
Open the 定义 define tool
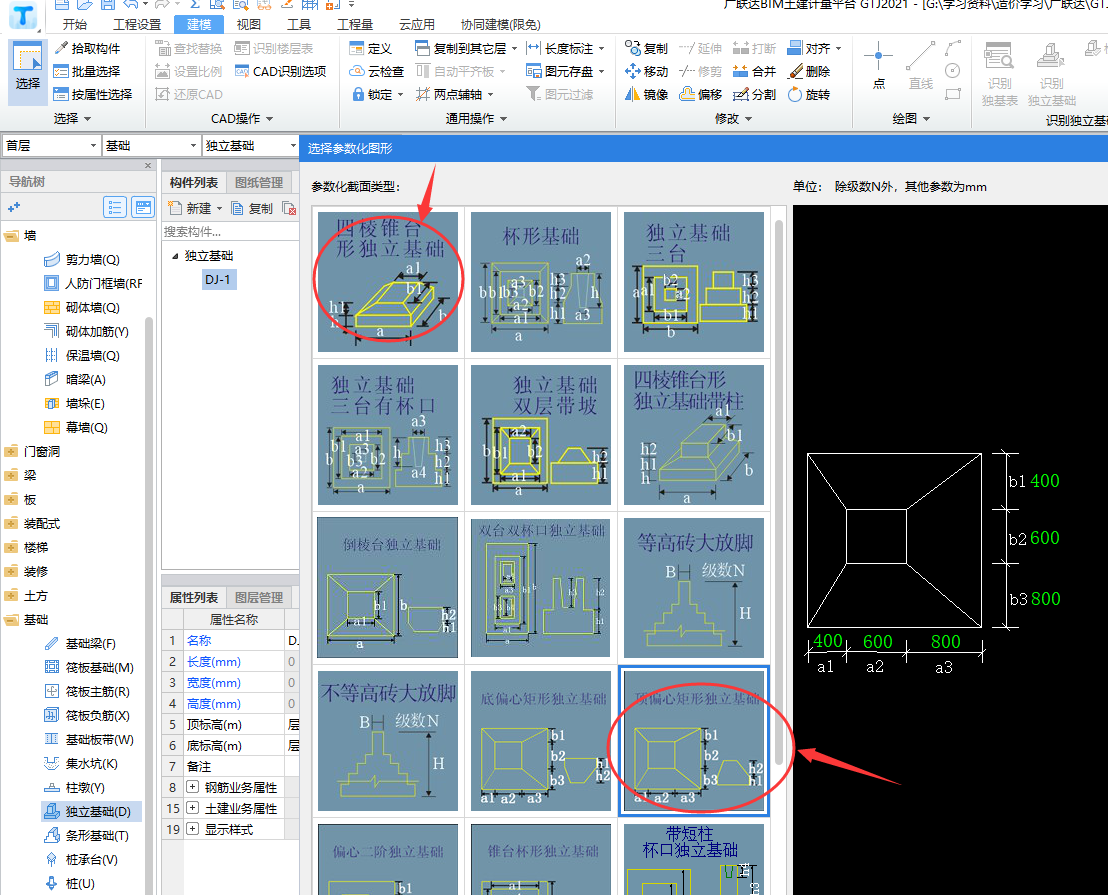point(371,48)
